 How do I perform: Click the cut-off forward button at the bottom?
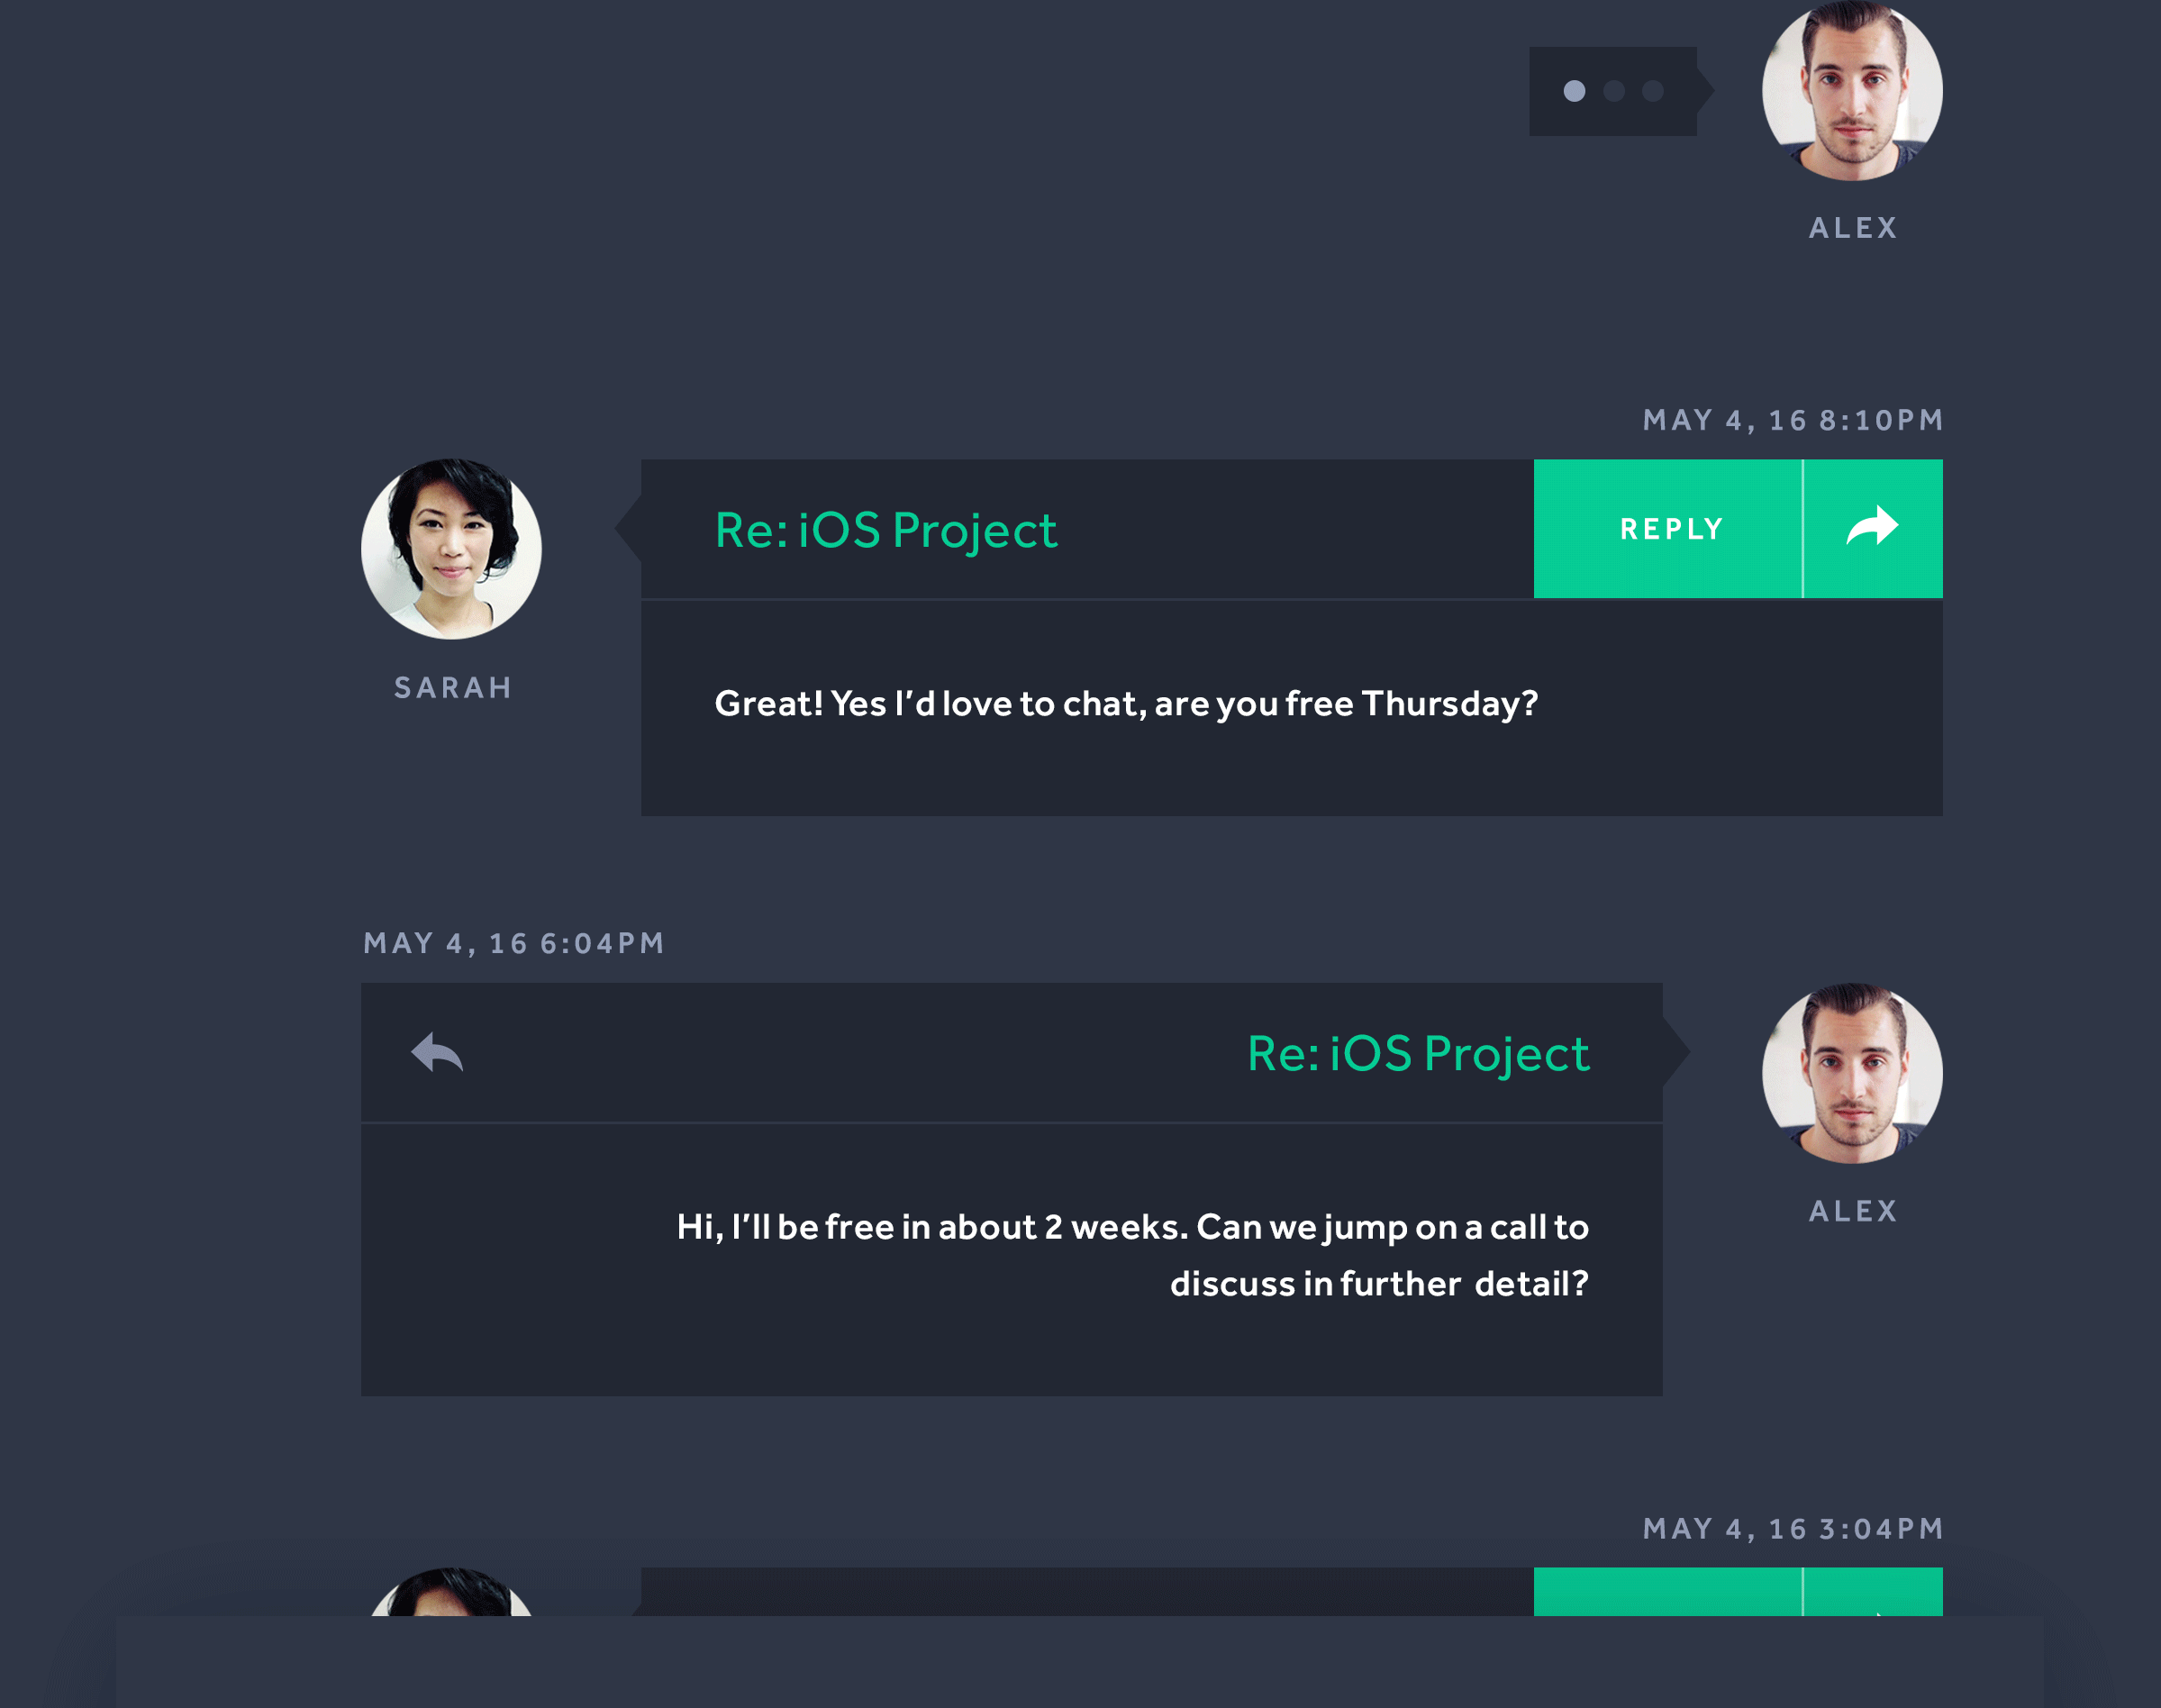(1872, 1594)
